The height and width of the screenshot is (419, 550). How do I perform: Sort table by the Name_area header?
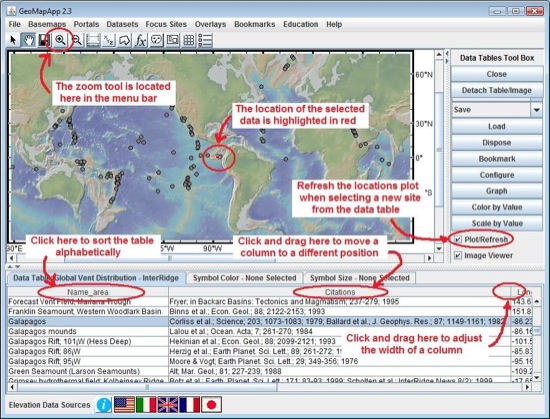coord(88,292)
